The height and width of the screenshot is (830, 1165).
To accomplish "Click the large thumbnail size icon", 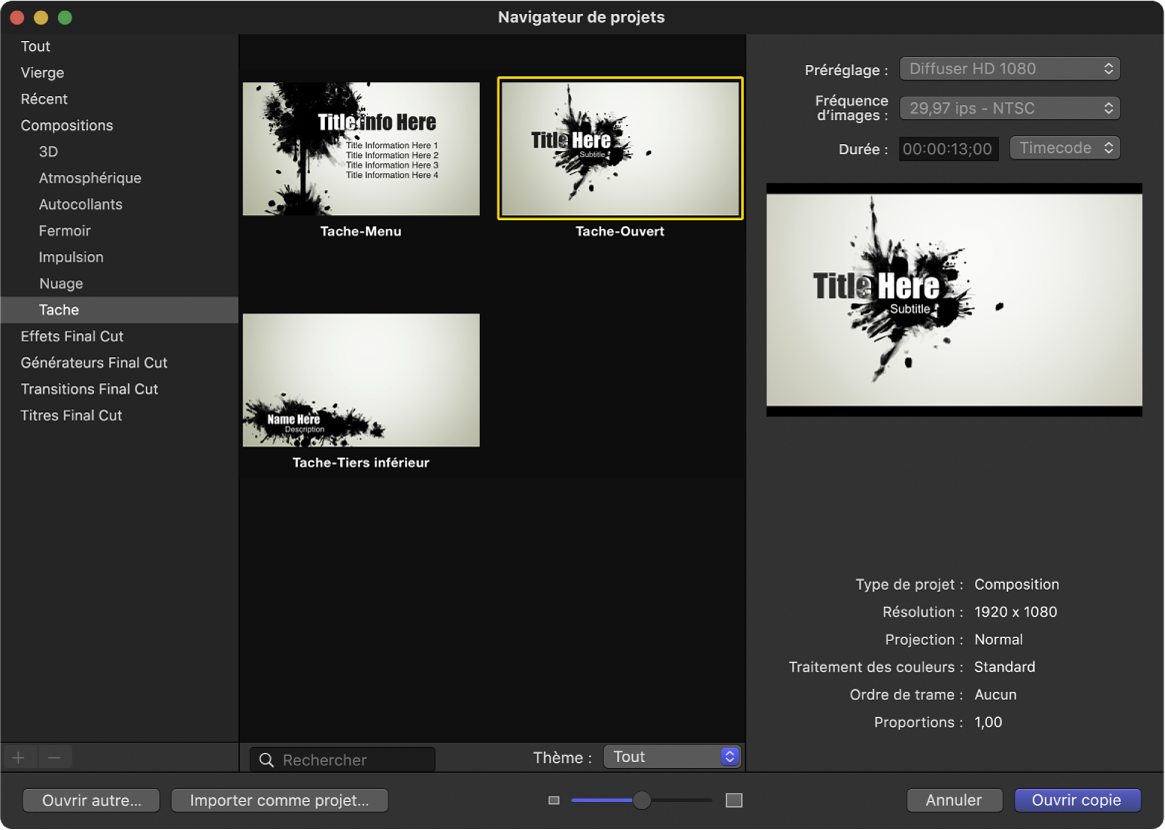I will pos(734,800).
